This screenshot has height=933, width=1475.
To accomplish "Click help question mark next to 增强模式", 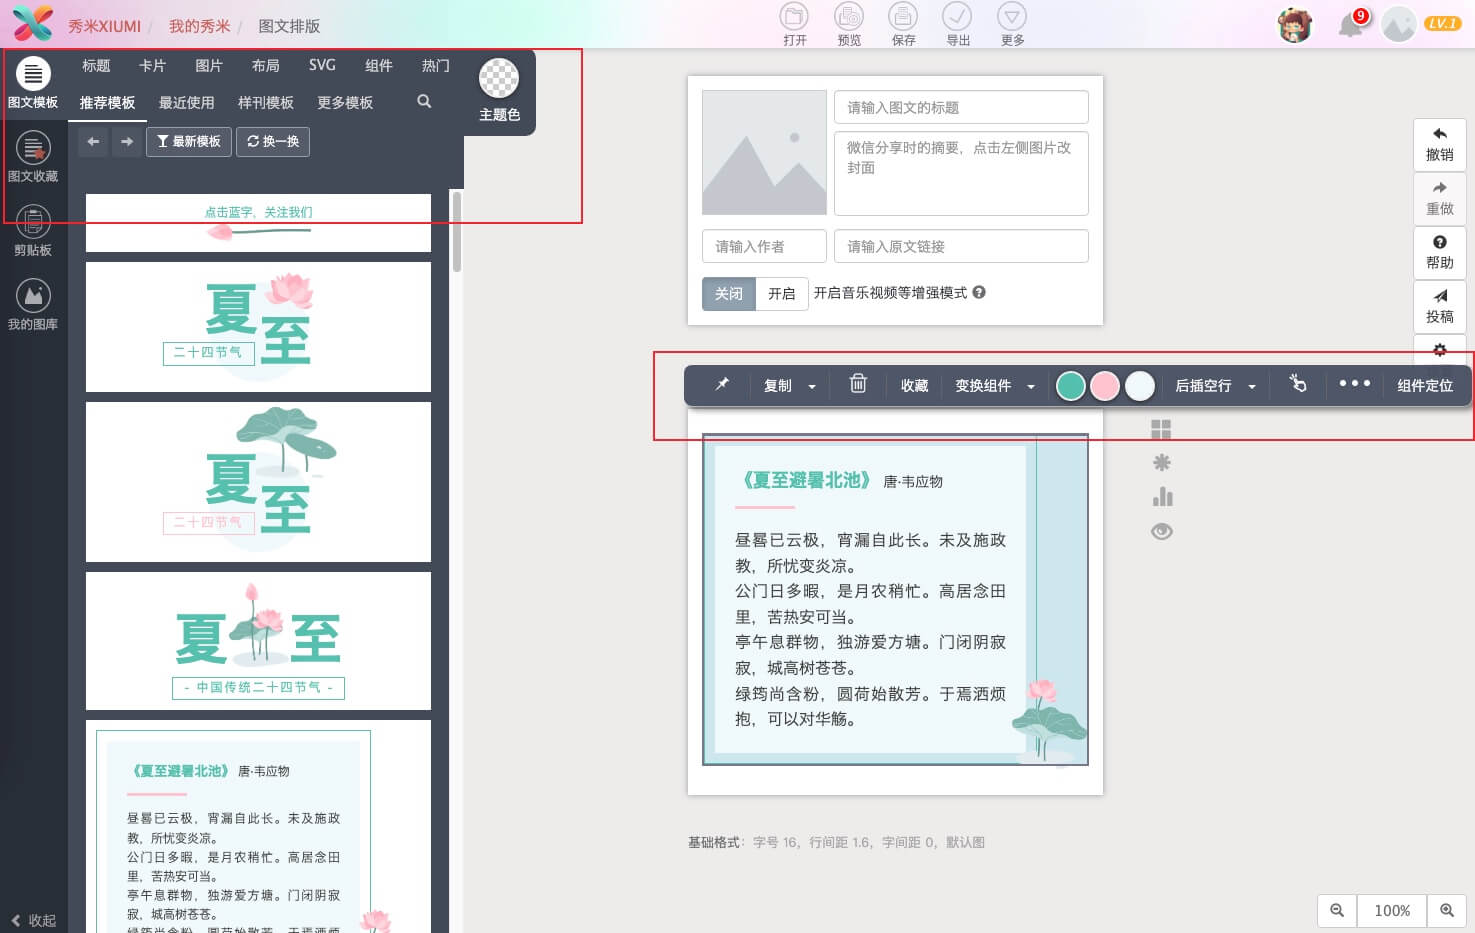I will pyautogui.click(x=979, y=292).
